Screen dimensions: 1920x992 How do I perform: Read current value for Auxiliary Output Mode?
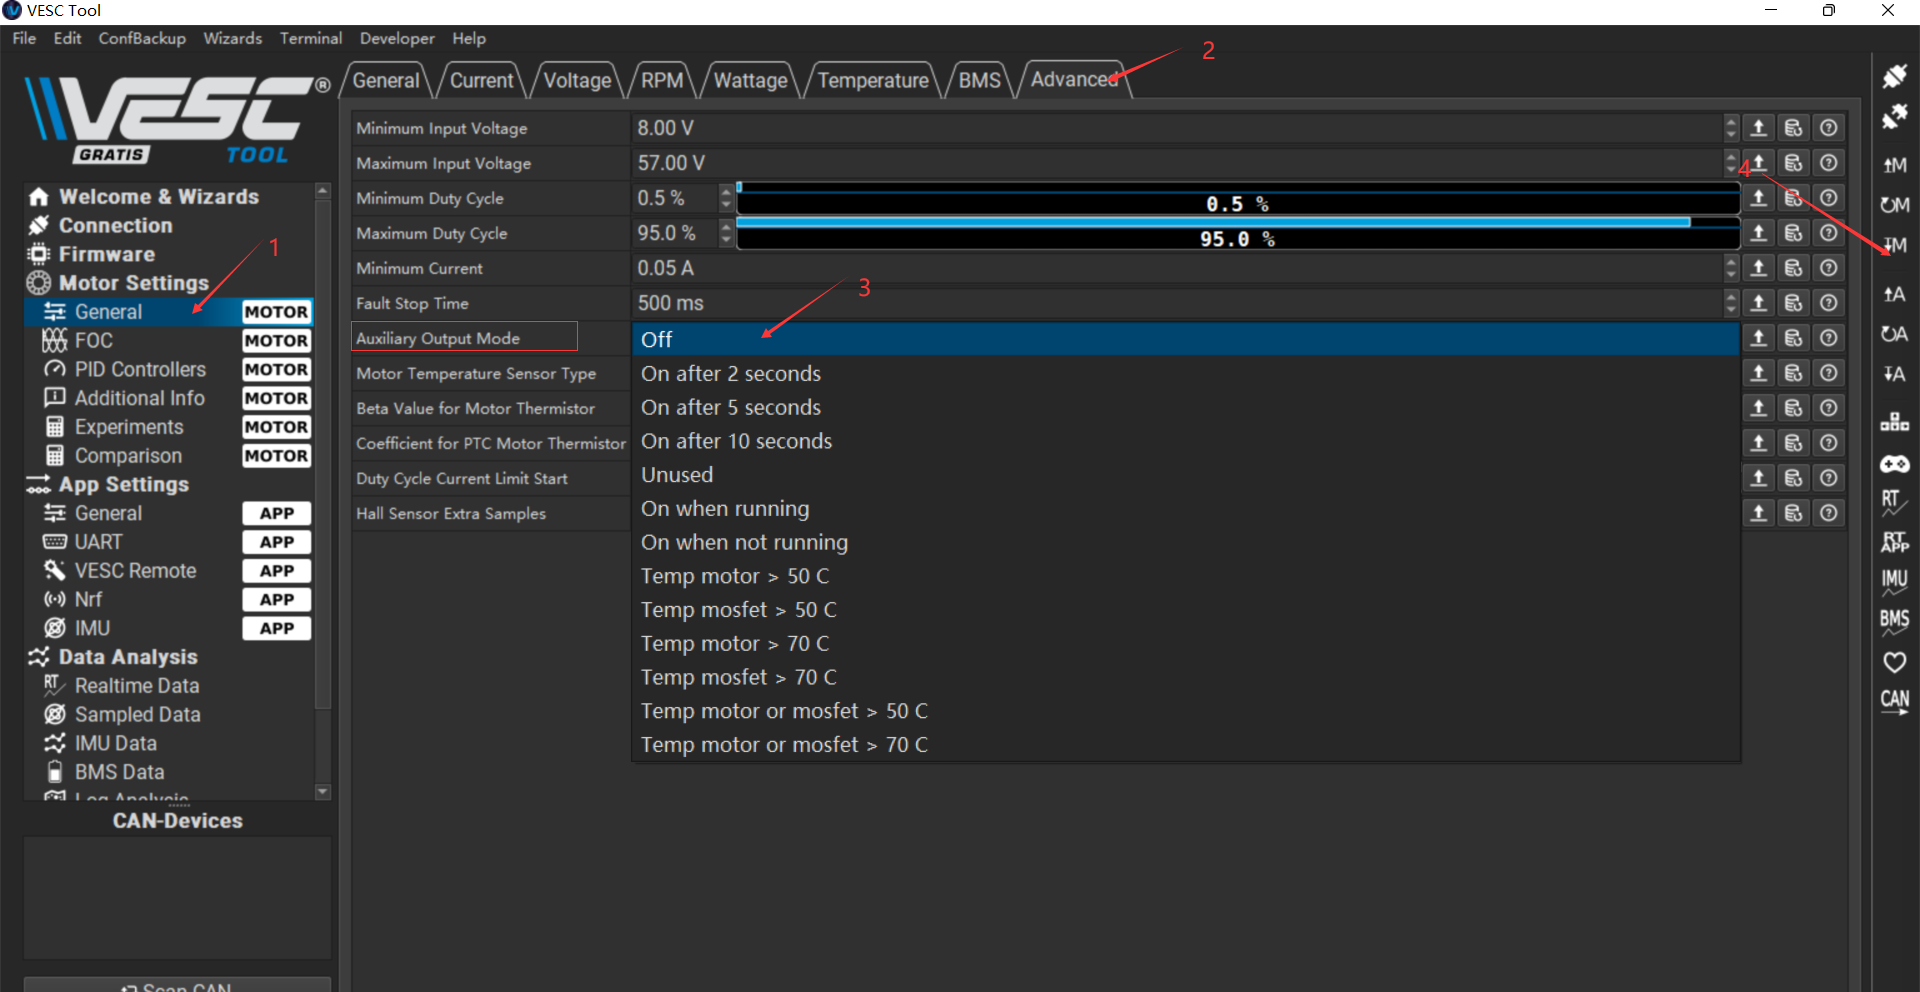click(x=1758, y=338)
